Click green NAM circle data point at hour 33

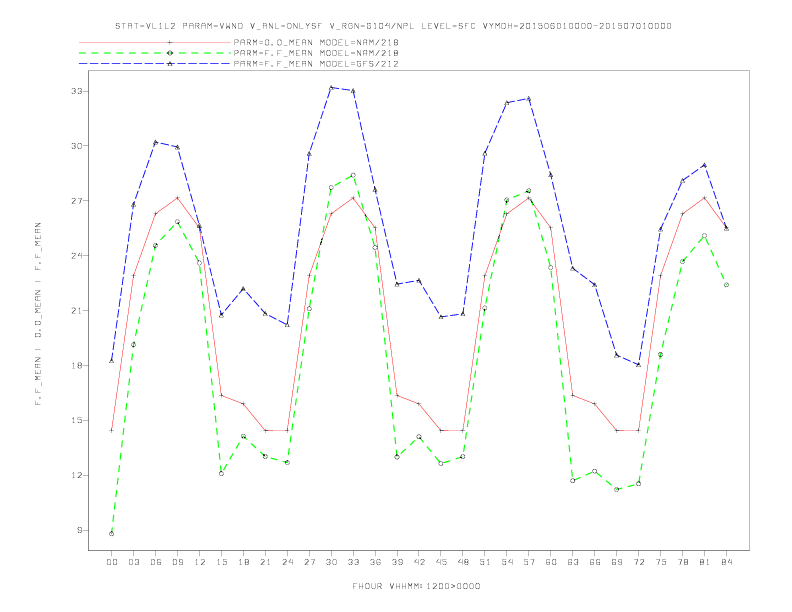click(353, 175)
